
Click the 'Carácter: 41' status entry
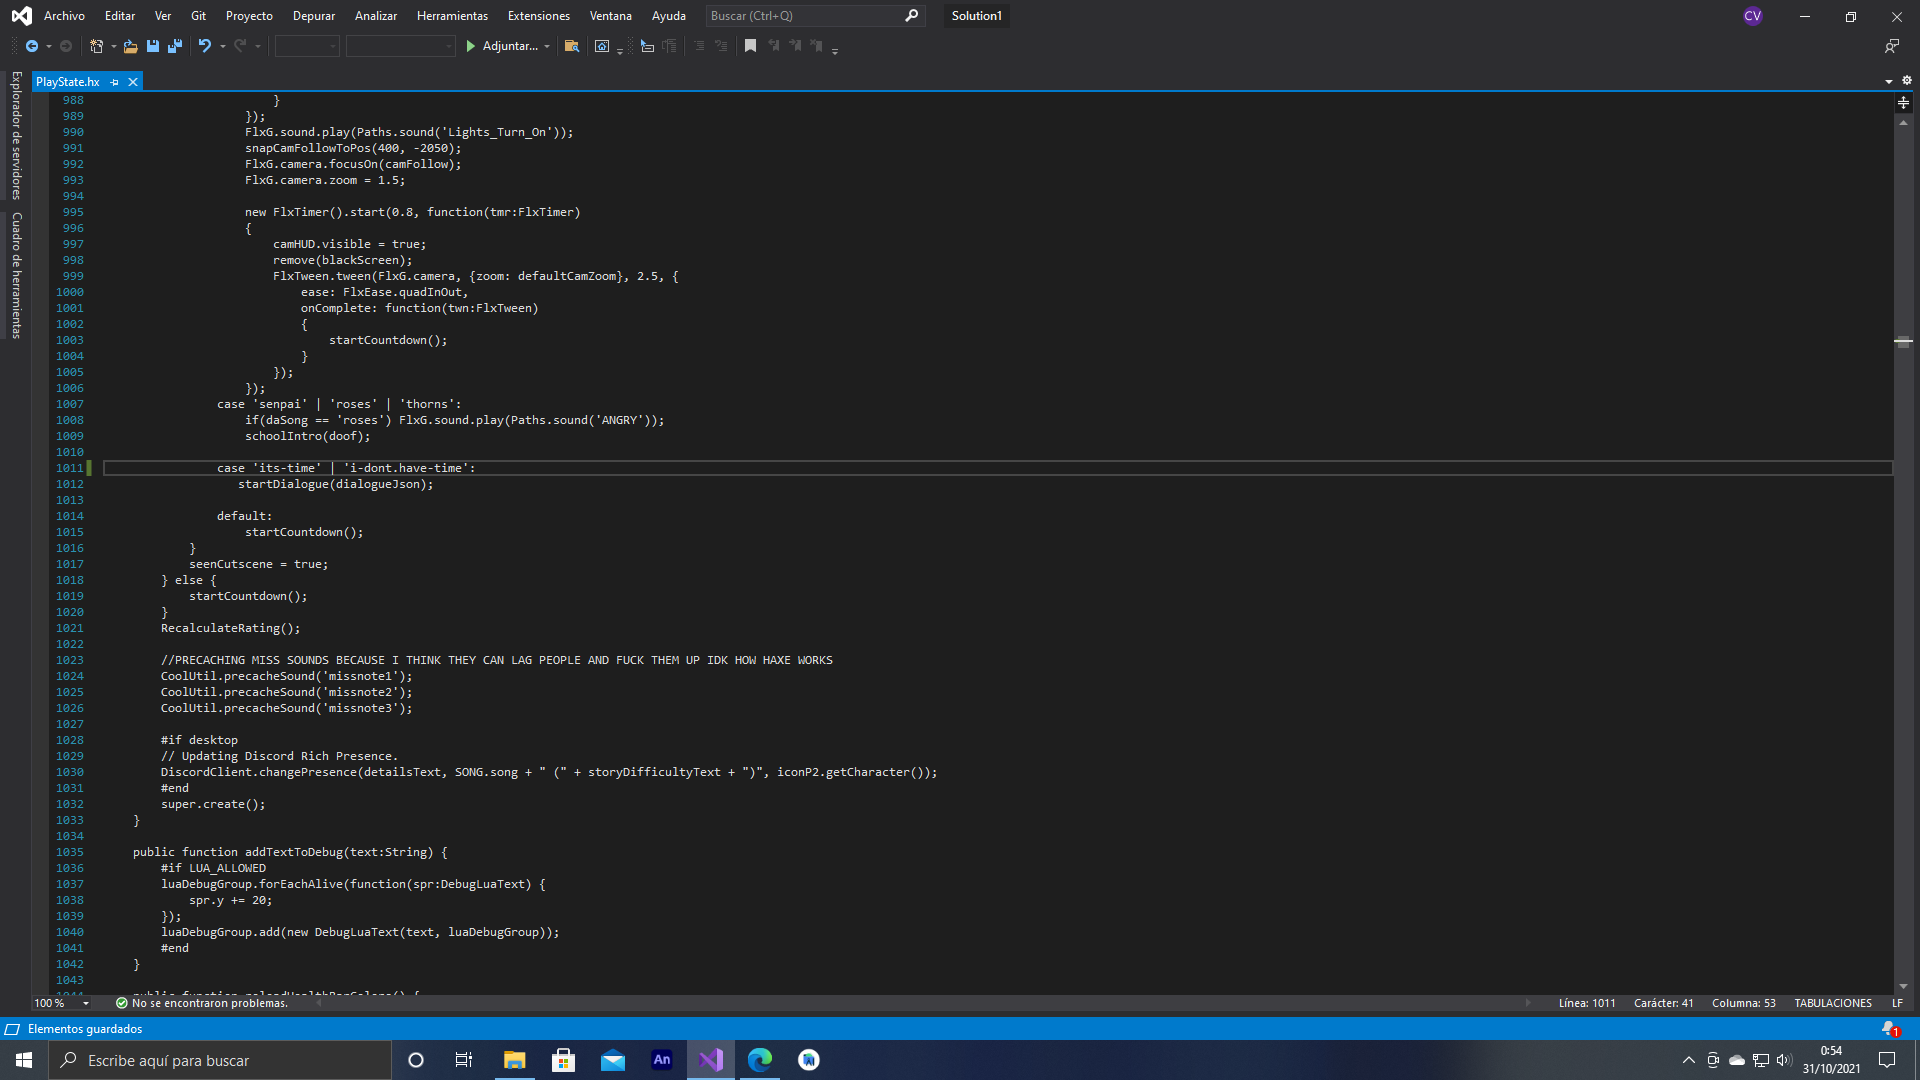[x=1663, y=1003]
